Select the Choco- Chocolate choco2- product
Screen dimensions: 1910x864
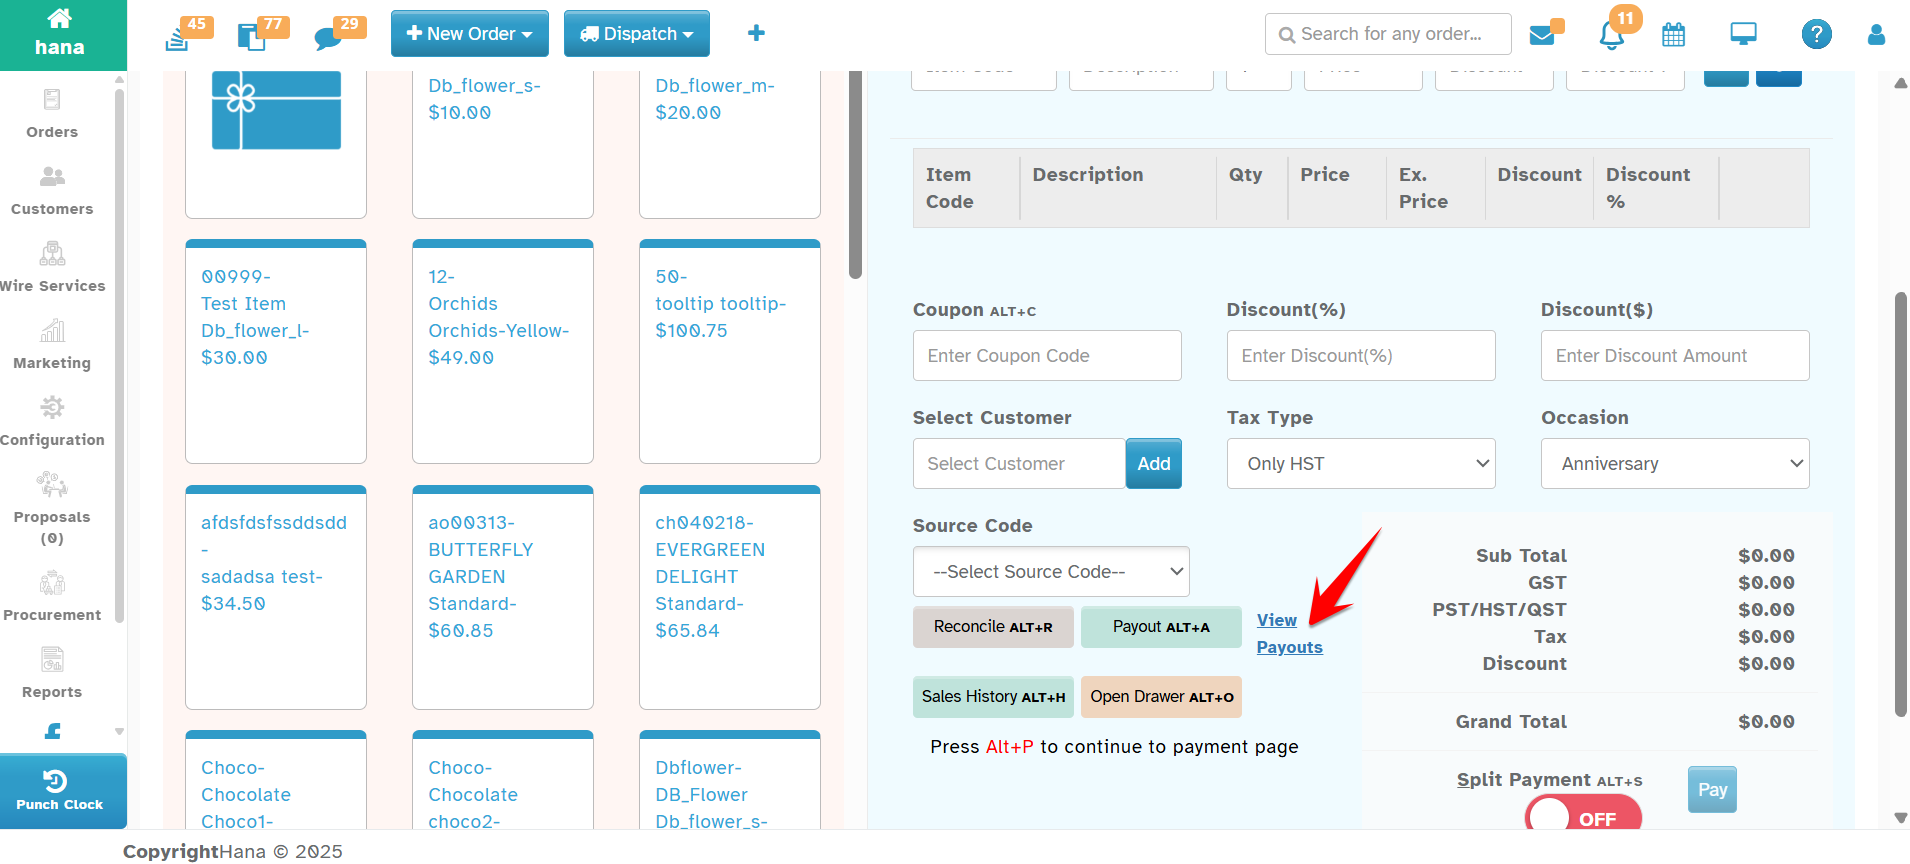coord(503,780)
